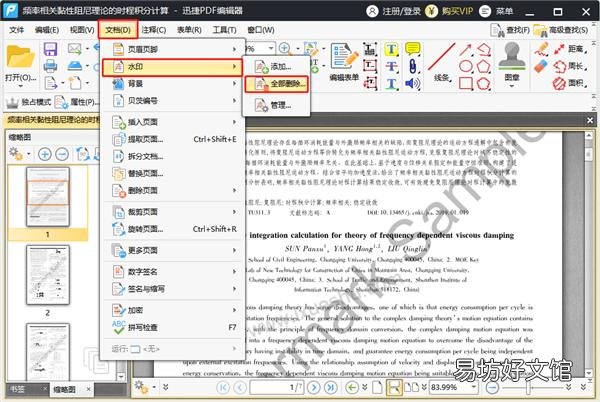Expand the 签名与缩写 submenu
Image resolution: width=600 pixels, height=402 pixels.
173,289
